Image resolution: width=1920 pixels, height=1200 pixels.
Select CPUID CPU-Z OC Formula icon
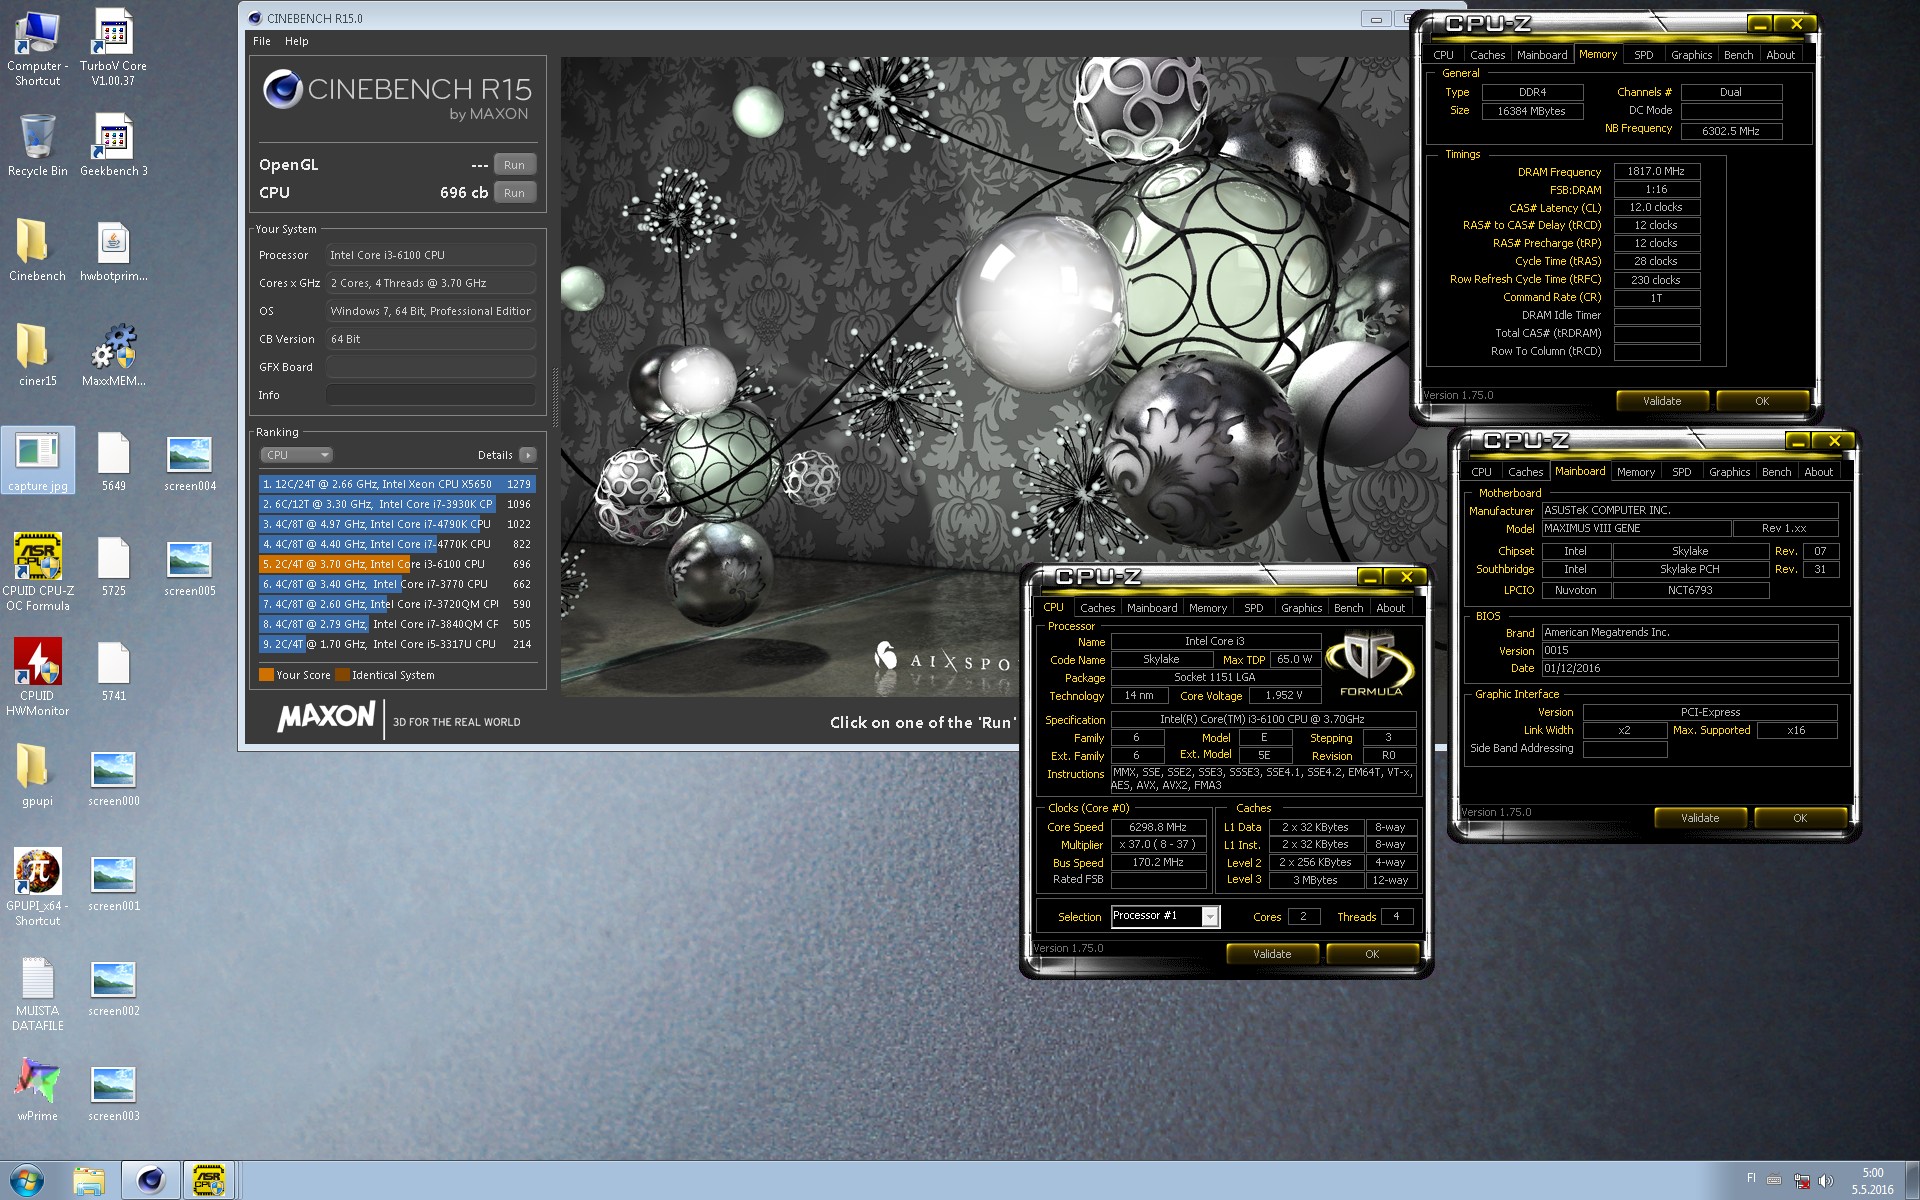coord(37,571)
